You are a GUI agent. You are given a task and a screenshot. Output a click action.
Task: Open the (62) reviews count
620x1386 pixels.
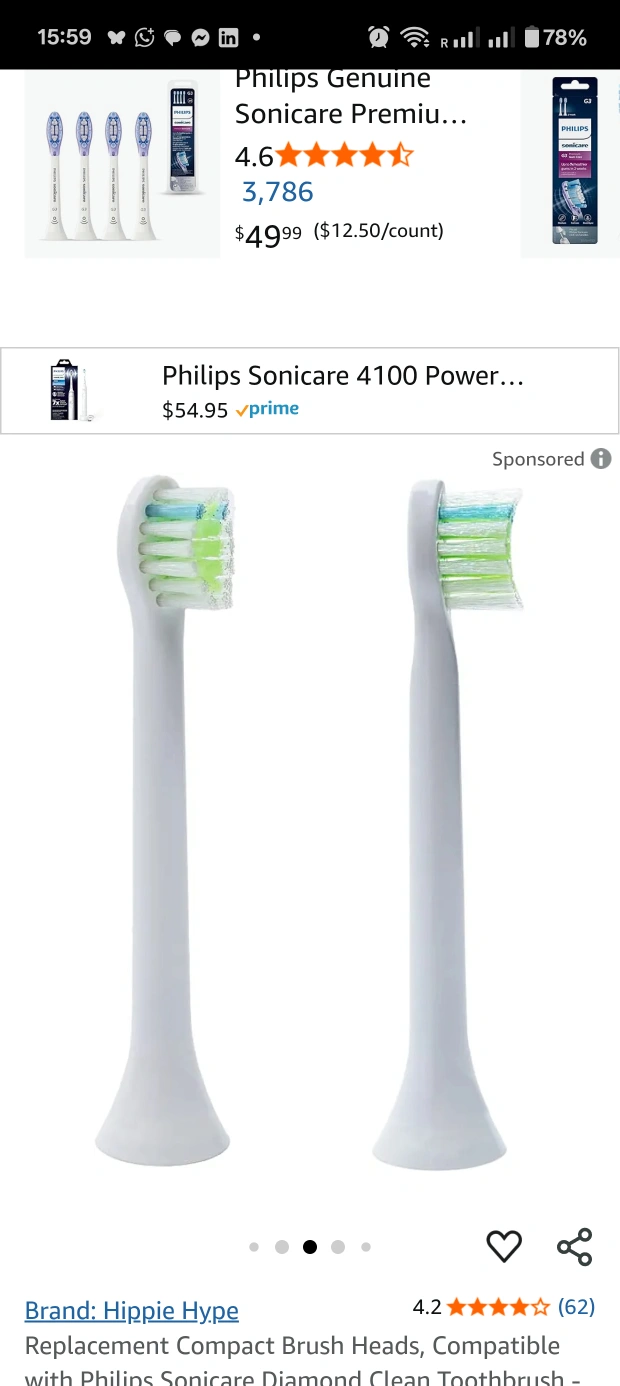point(576,1306)
